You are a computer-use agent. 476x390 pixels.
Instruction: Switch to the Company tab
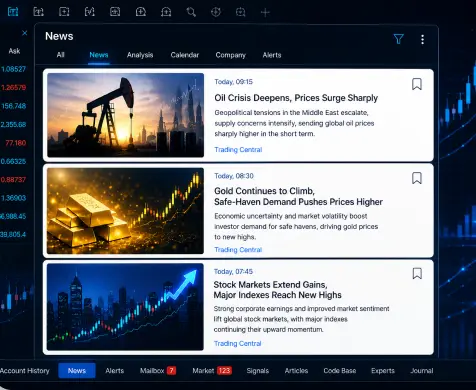point(230,55)
